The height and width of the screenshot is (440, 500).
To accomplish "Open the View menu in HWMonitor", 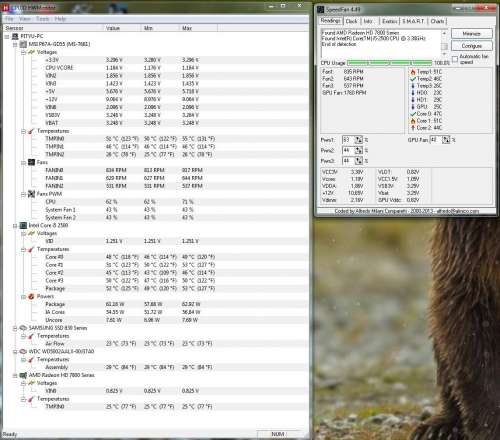I will [25, 19].
